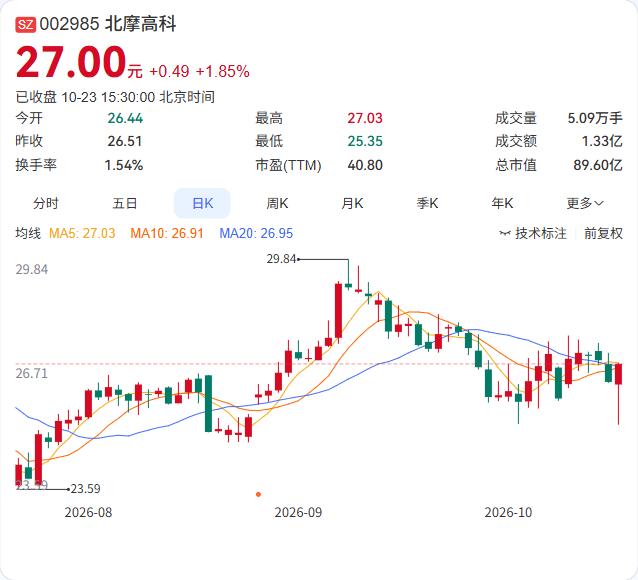The width and height of the screenshot is (638, 580).
Task: Click the 29.84 peak price annotation
Action: click(x=281, y=259)
